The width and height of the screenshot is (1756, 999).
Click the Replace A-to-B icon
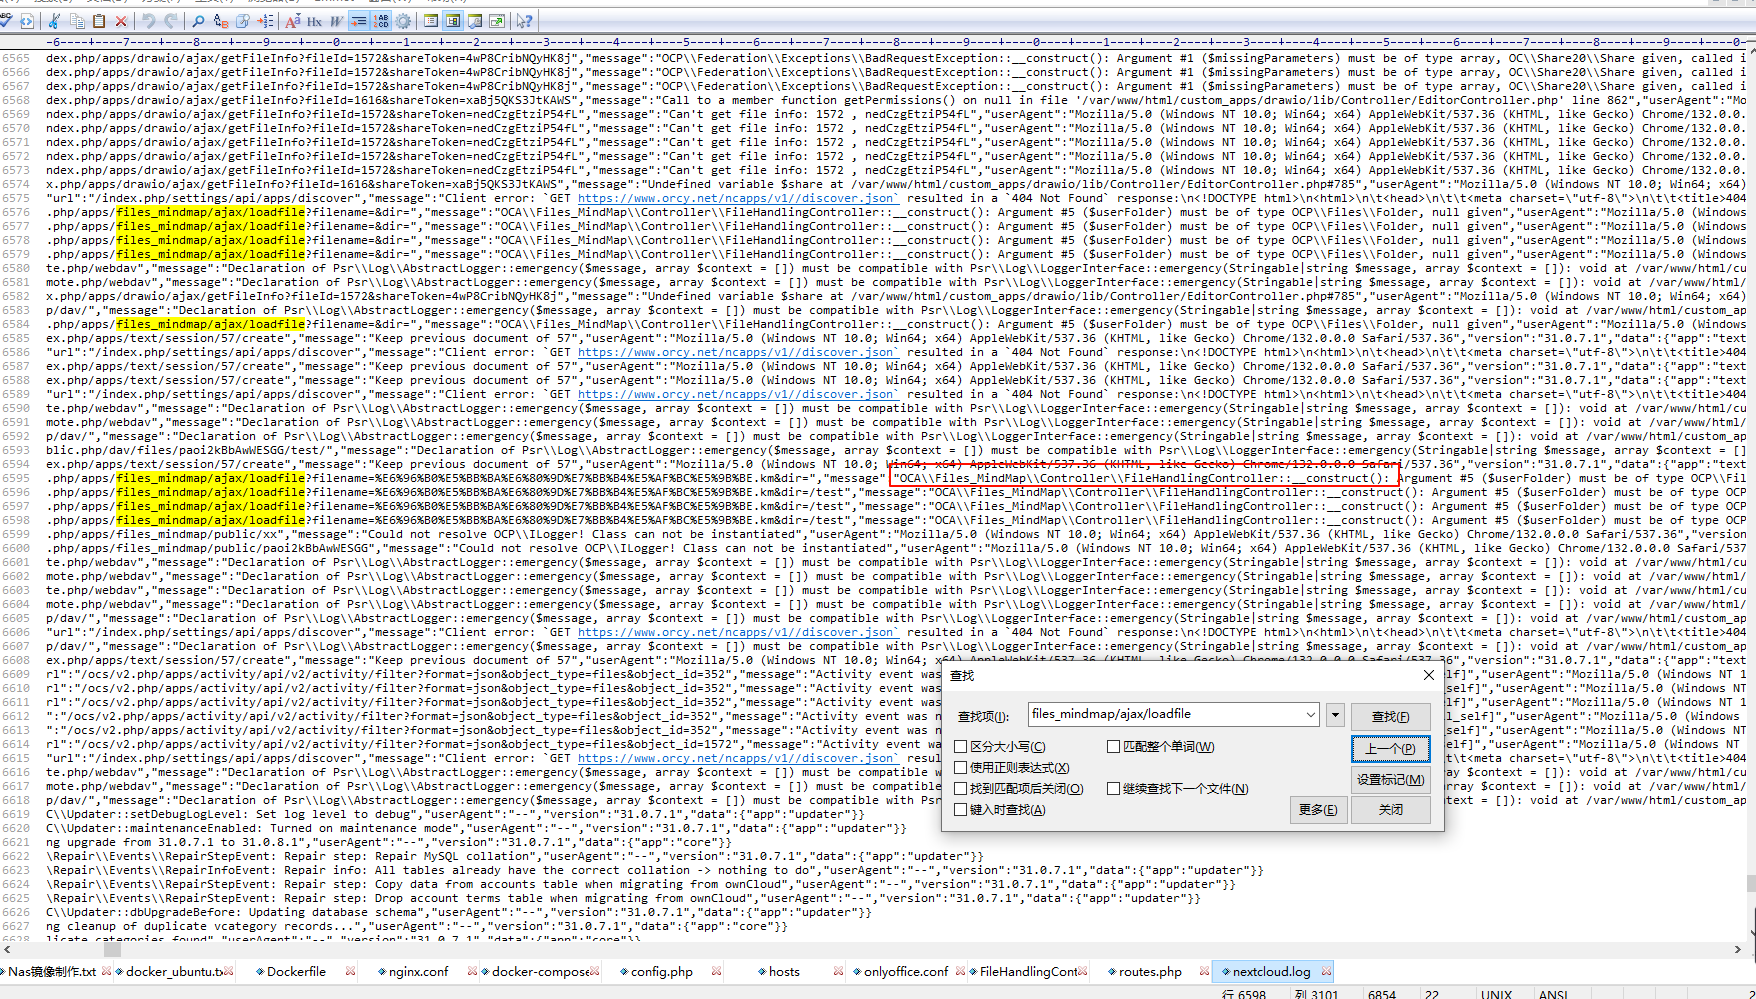click(x=221, y=20)
